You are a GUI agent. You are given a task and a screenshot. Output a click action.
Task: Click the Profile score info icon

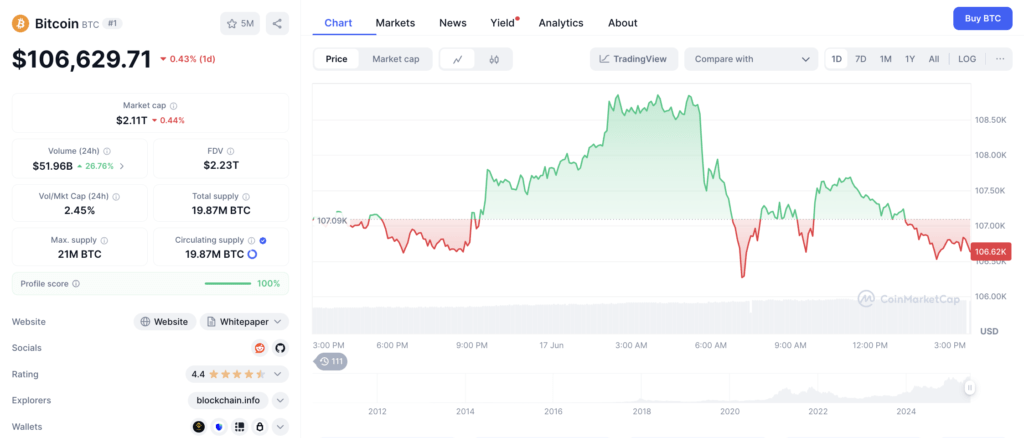click(x=76, y=284)
